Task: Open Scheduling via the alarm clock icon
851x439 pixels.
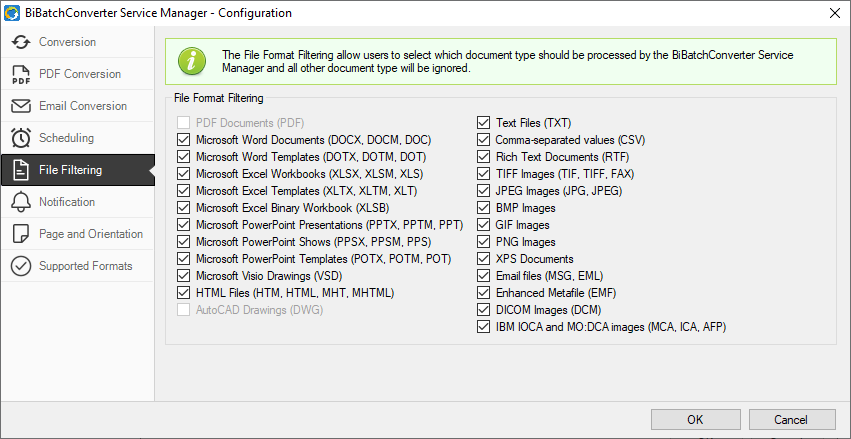Action: click(x=21, y=138)
